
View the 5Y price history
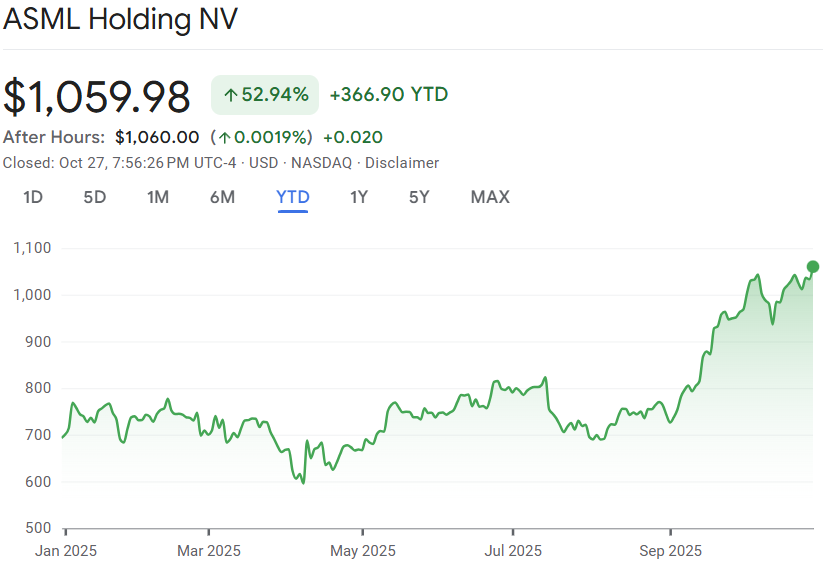[419, 197]
